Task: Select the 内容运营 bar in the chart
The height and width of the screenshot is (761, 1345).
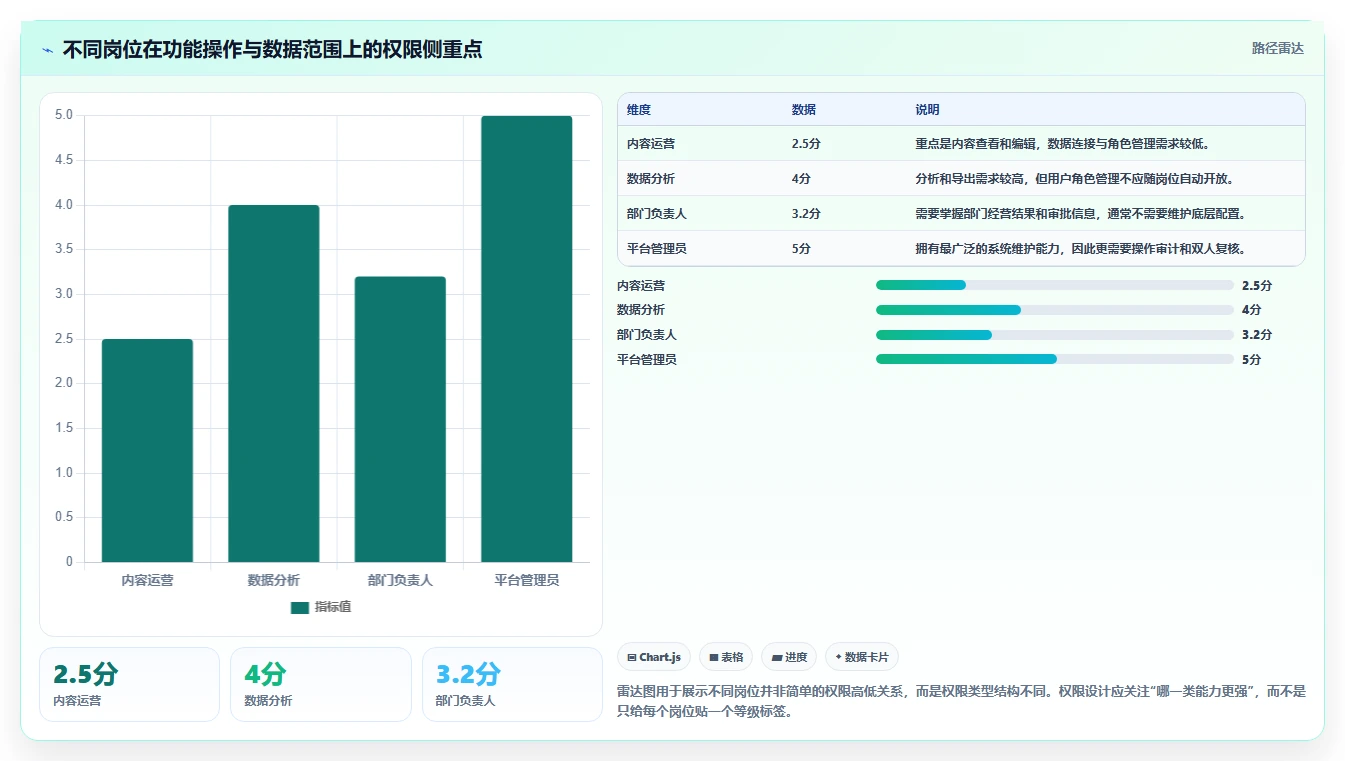Action: 147,451
